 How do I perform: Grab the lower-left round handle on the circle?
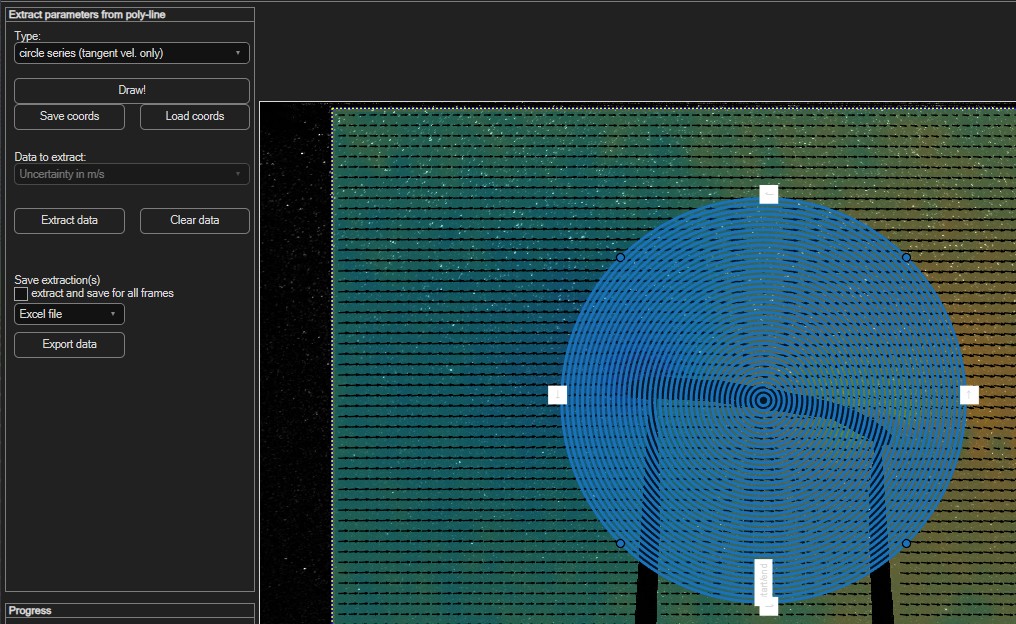(620, 544)
